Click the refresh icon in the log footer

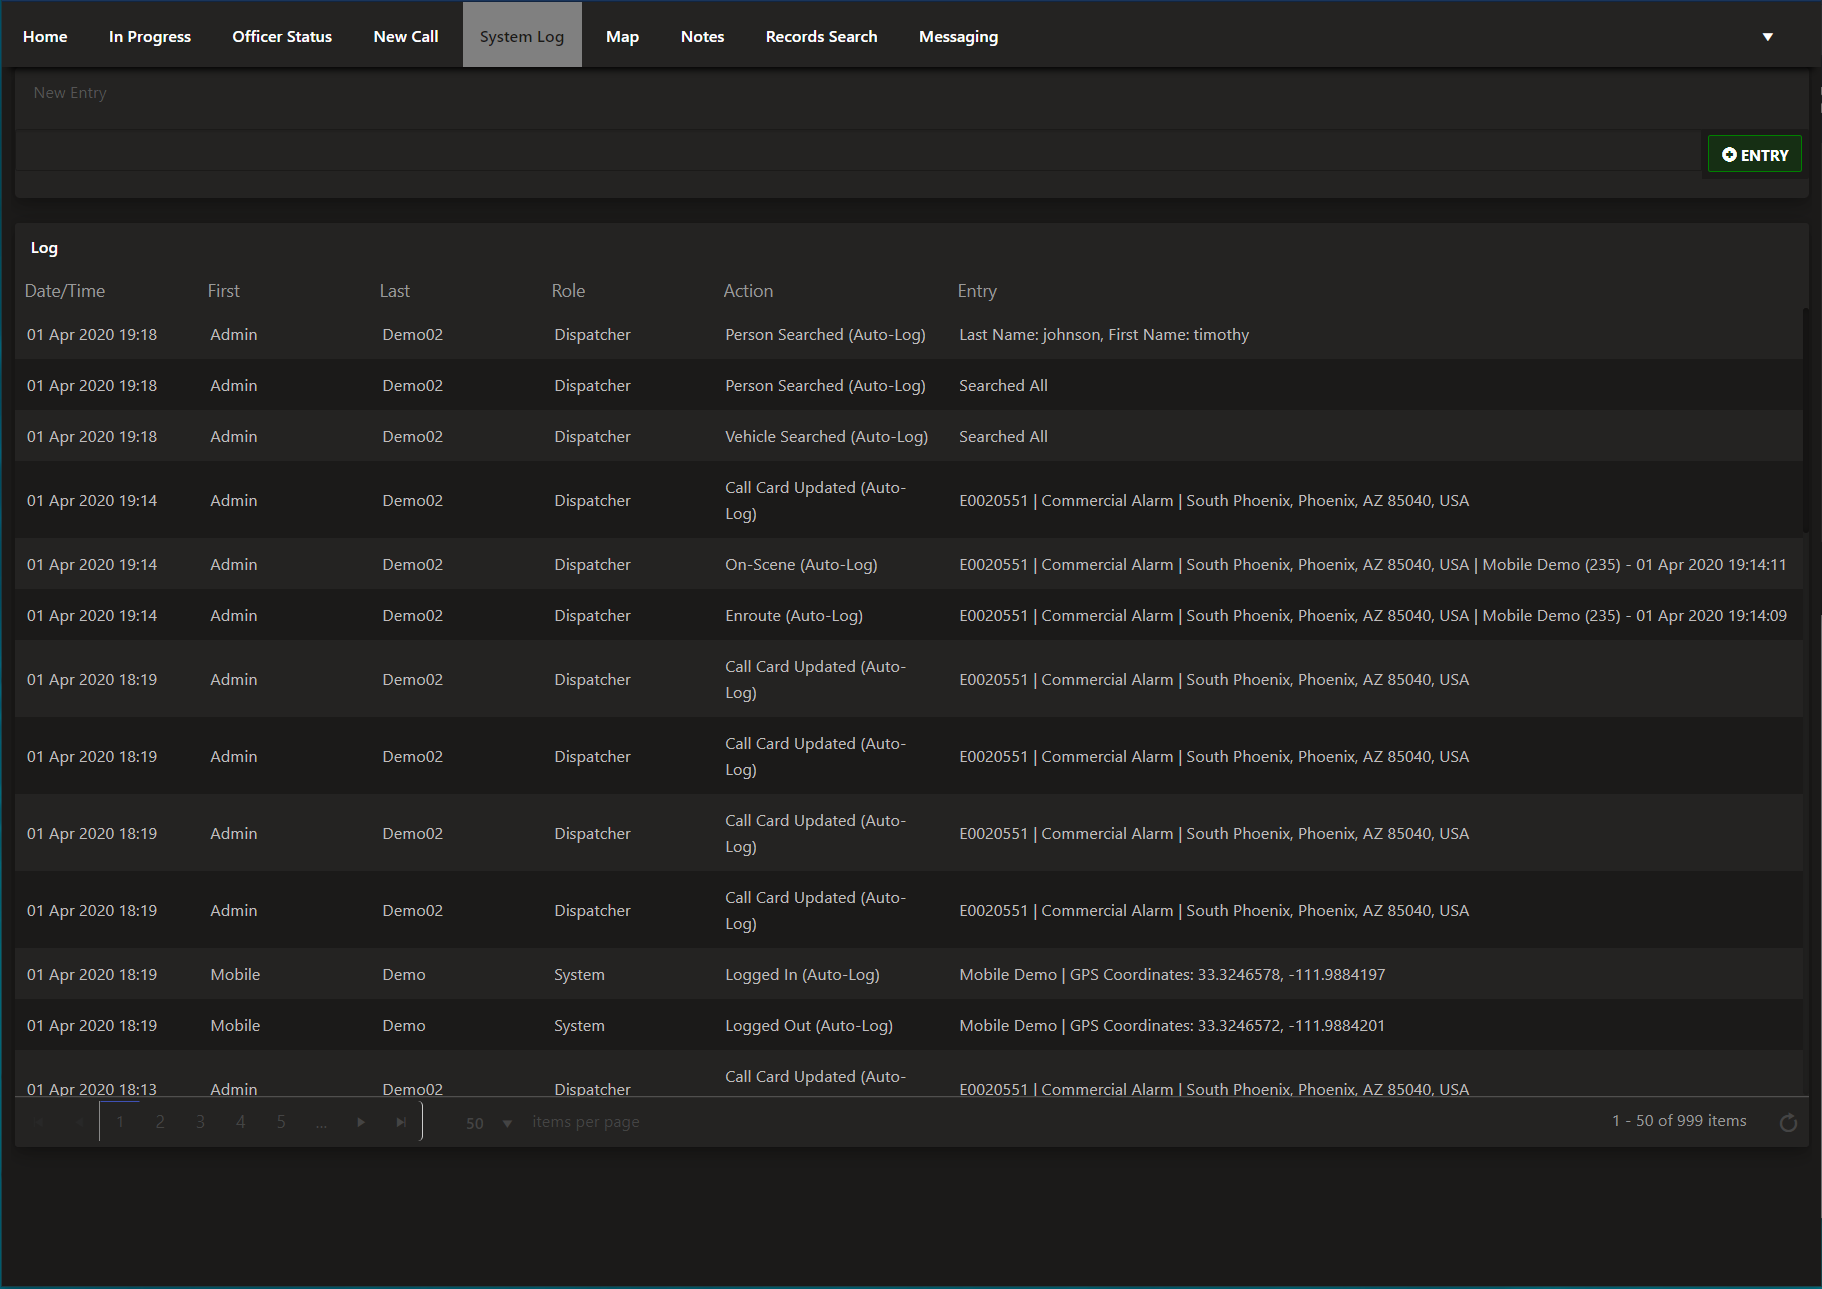pos(1788,1123)
